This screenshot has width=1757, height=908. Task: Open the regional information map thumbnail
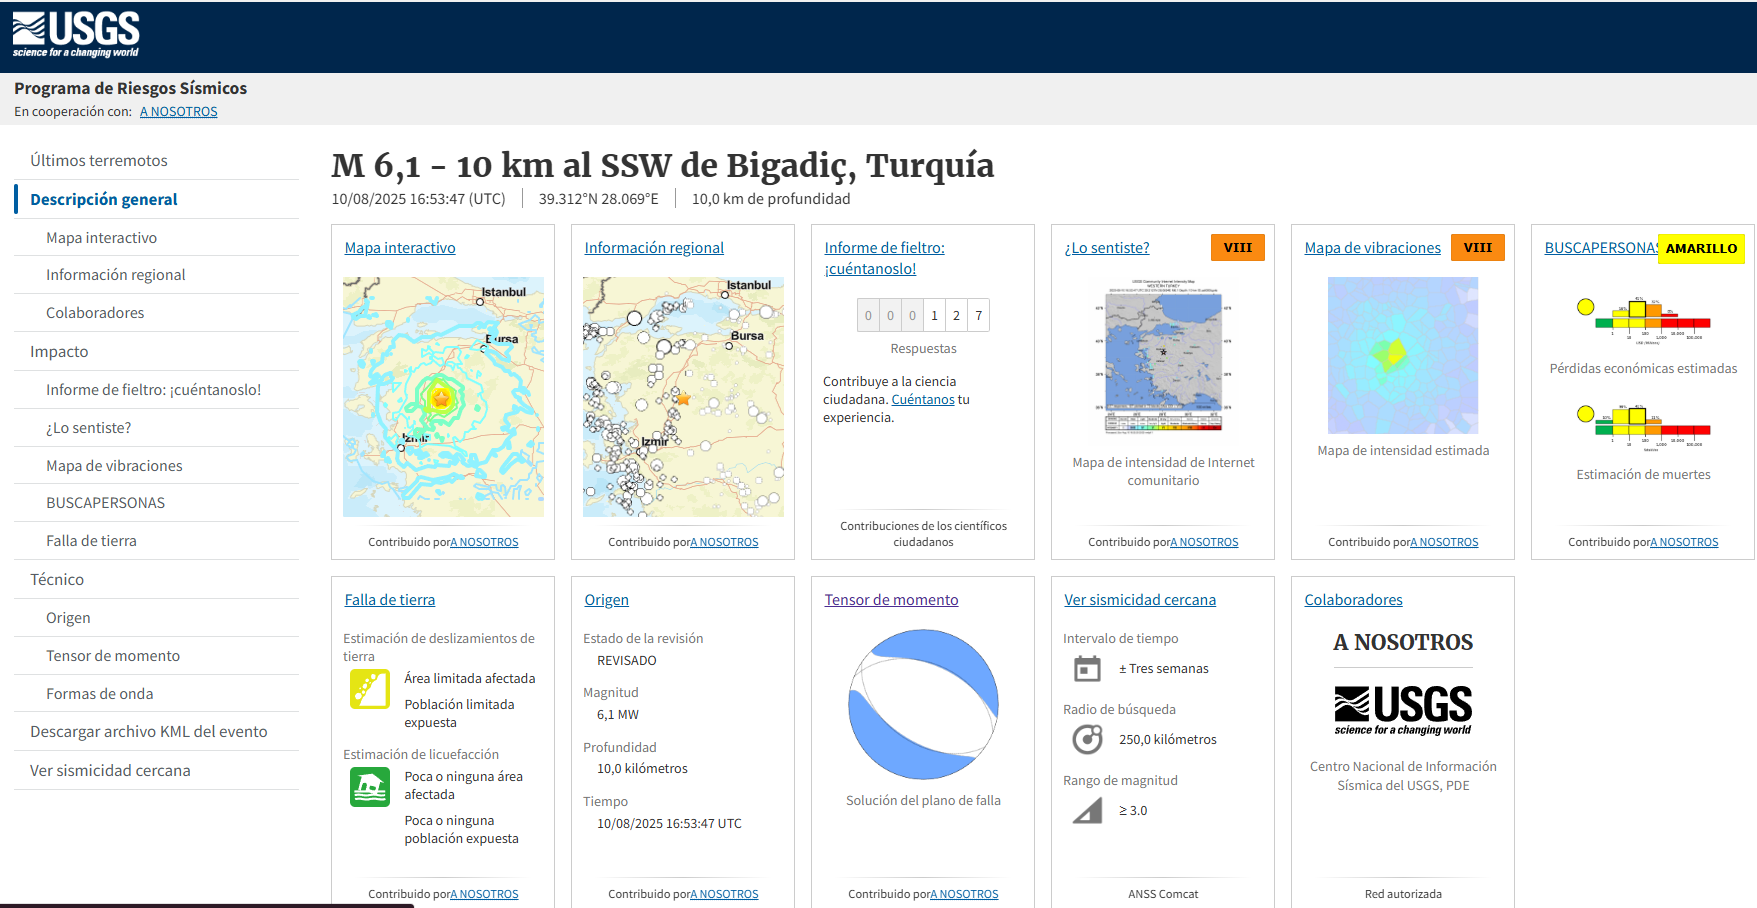pyautogui.click(x=683, y=397)
